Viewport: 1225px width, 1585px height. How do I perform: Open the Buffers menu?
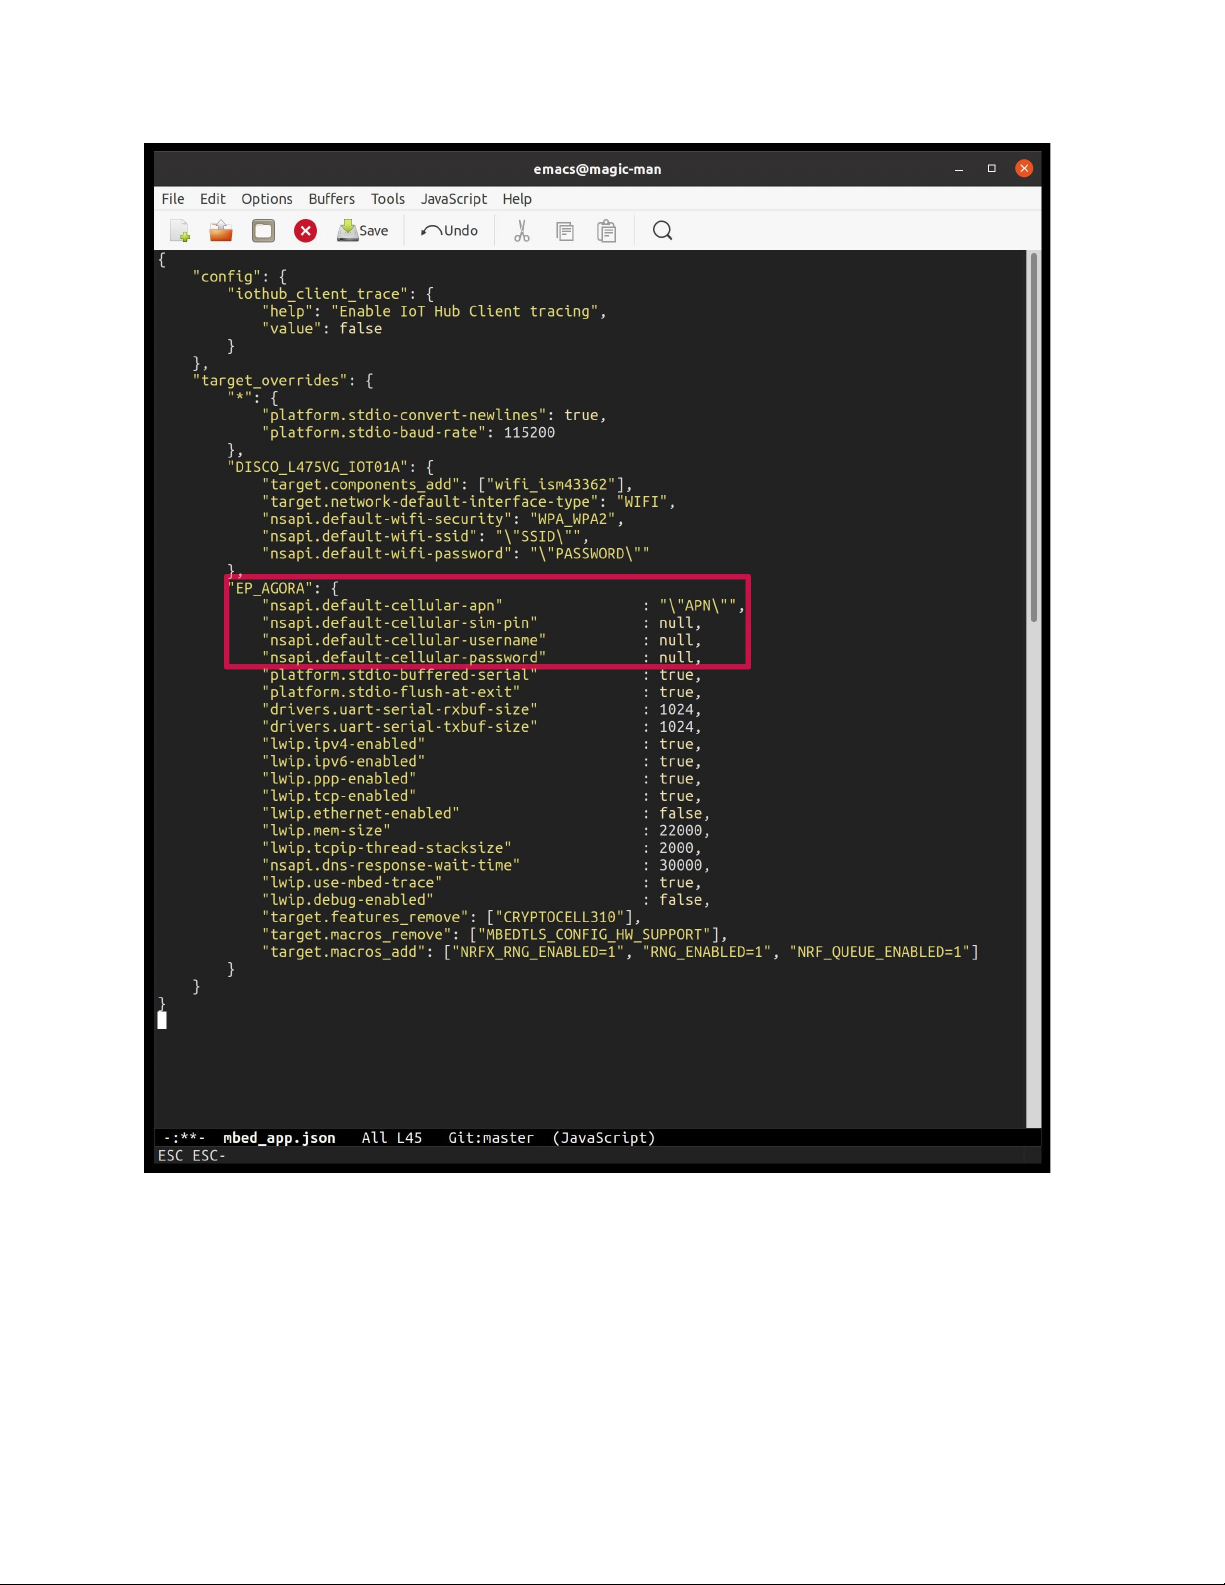pos(332,199)
